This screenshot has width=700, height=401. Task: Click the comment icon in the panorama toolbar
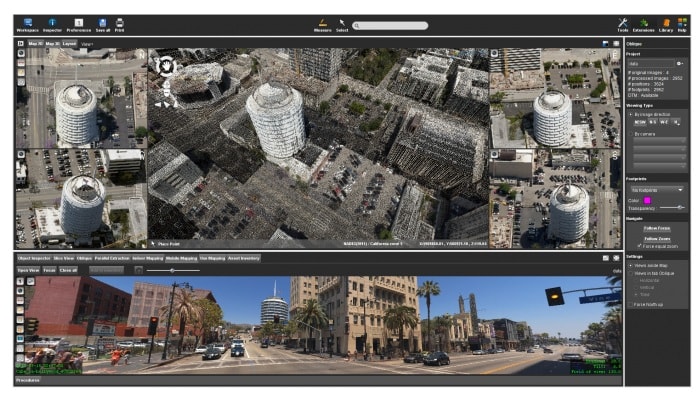pyautogui.click(x=30, y=281)
